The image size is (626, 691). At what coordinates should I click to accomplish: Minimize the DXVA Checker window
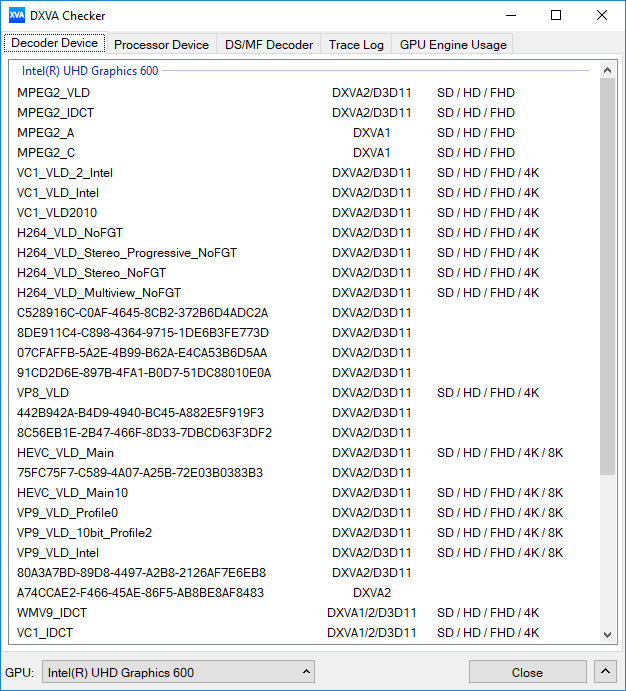coord(511,15)
